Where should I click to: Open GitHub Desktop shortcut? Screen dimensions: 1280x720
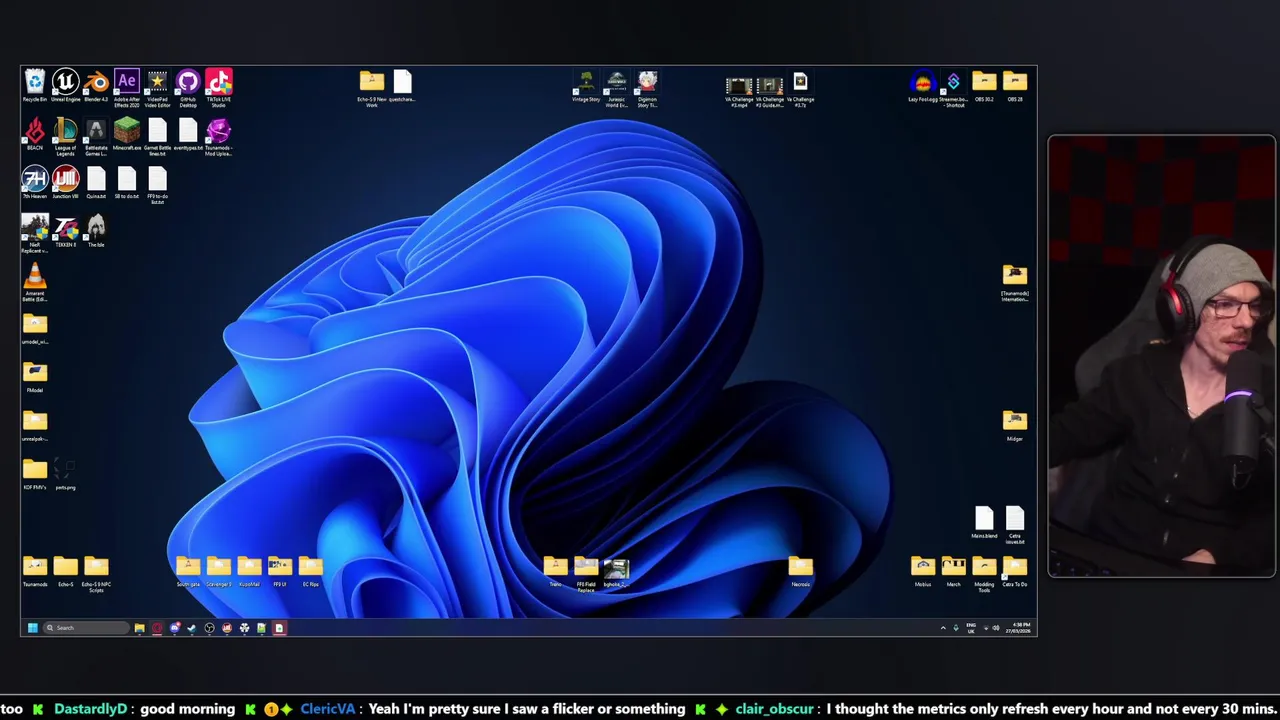point(188,88)
